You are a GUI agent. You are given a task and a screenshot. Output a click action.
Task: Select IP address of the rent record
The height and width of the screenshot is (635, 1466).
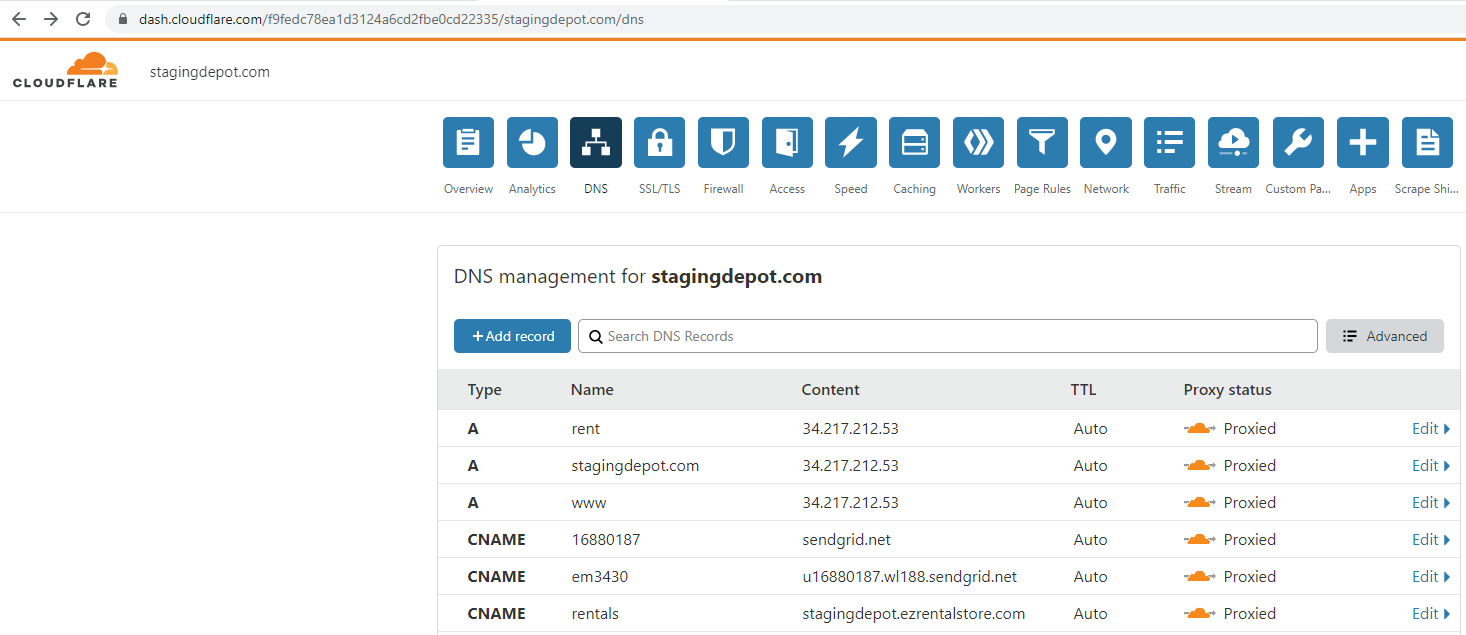850,429
